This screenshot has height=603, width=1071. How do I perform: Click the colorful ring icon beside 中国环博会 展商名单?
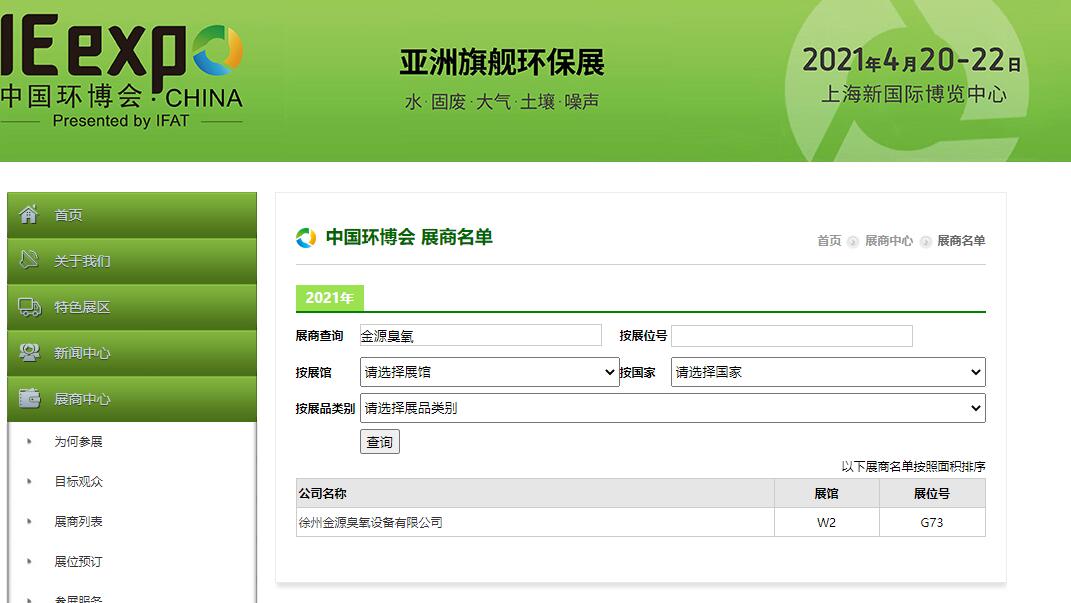click(x=306, y=238)
